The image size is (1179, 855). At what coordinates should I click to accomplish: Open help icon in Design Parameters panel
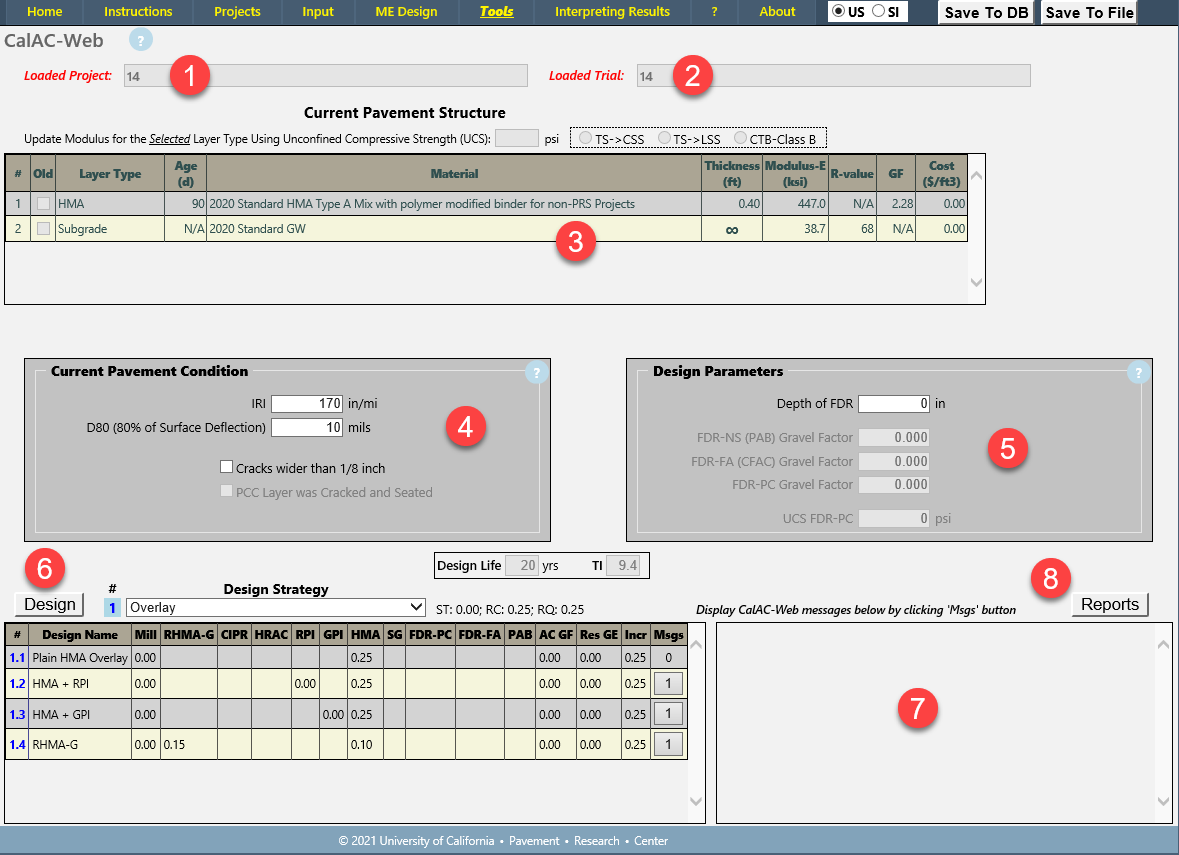click(1138, 373)
